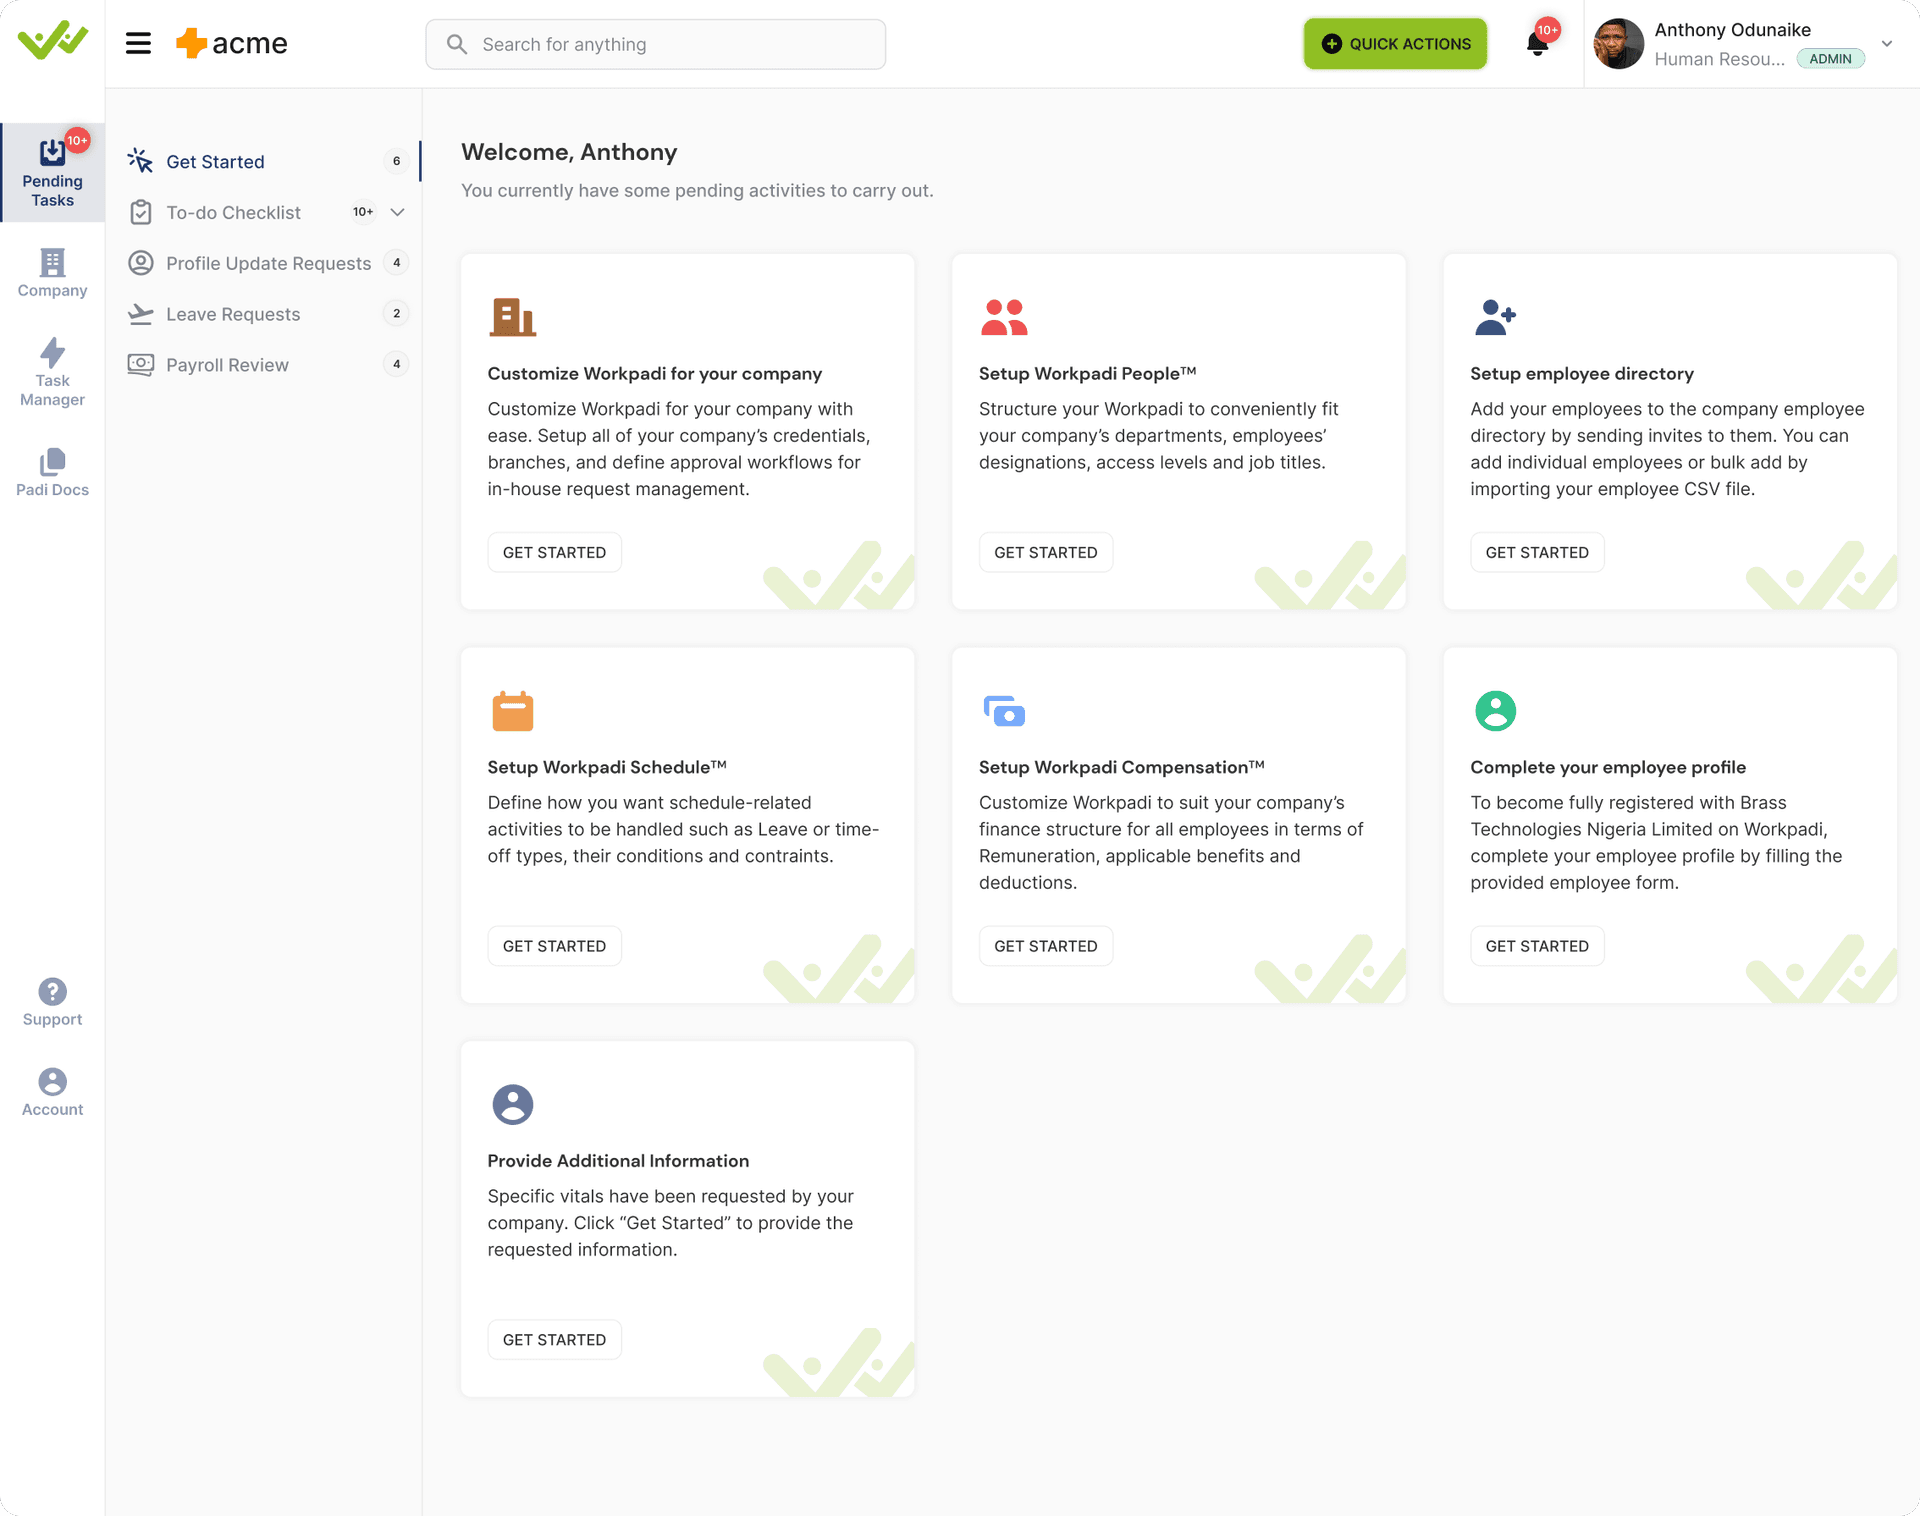Click the search magnifier icon
Viewport: 1920px width, 1516px height.
tap(457, 44)
